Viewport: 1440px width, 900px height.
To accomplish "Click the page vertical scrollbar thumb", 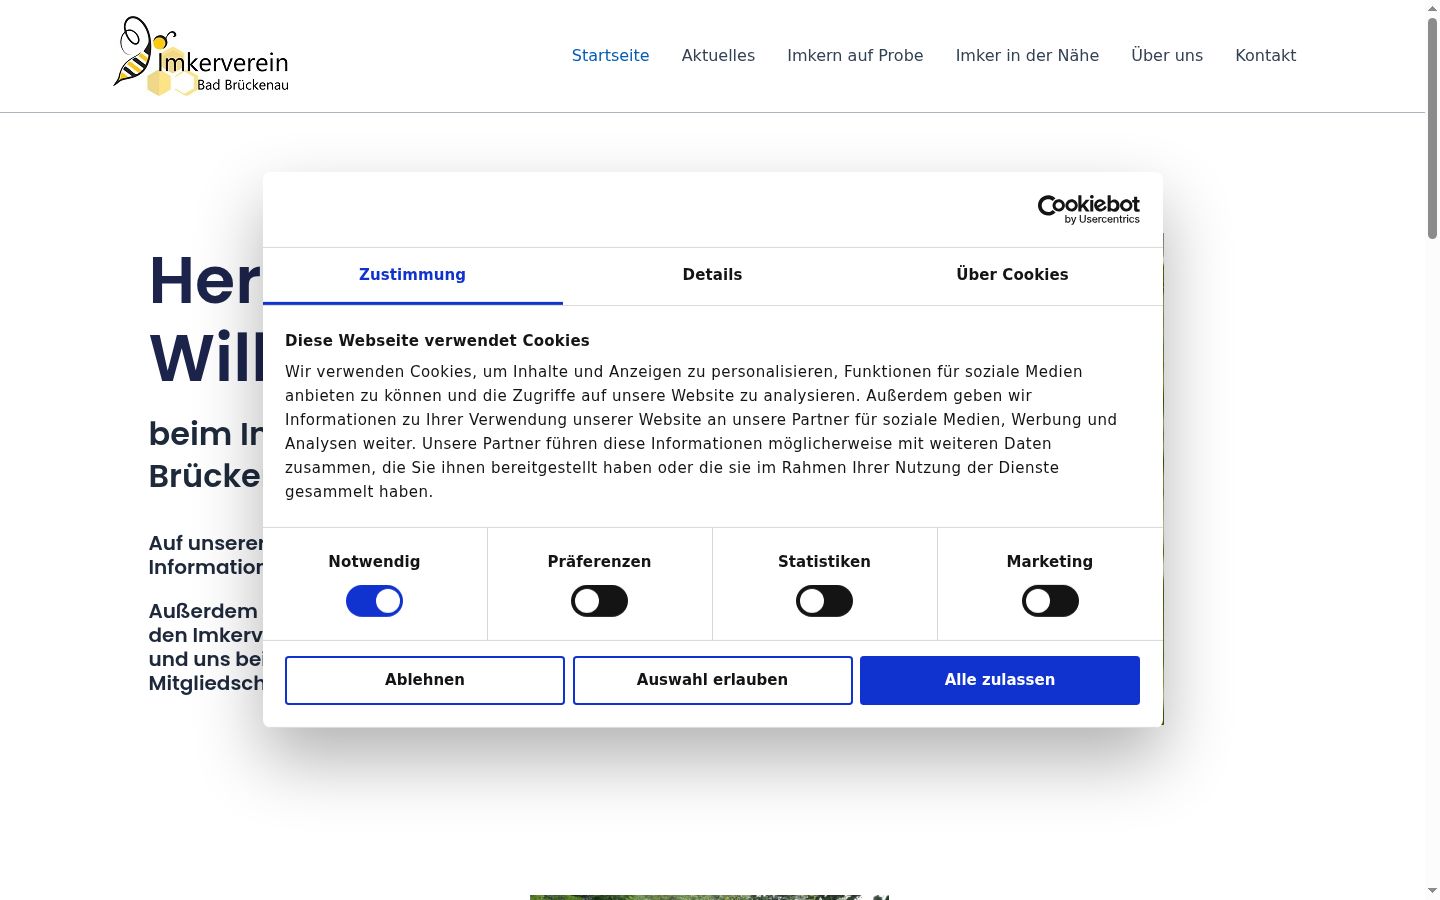I will click(1432, 128).
